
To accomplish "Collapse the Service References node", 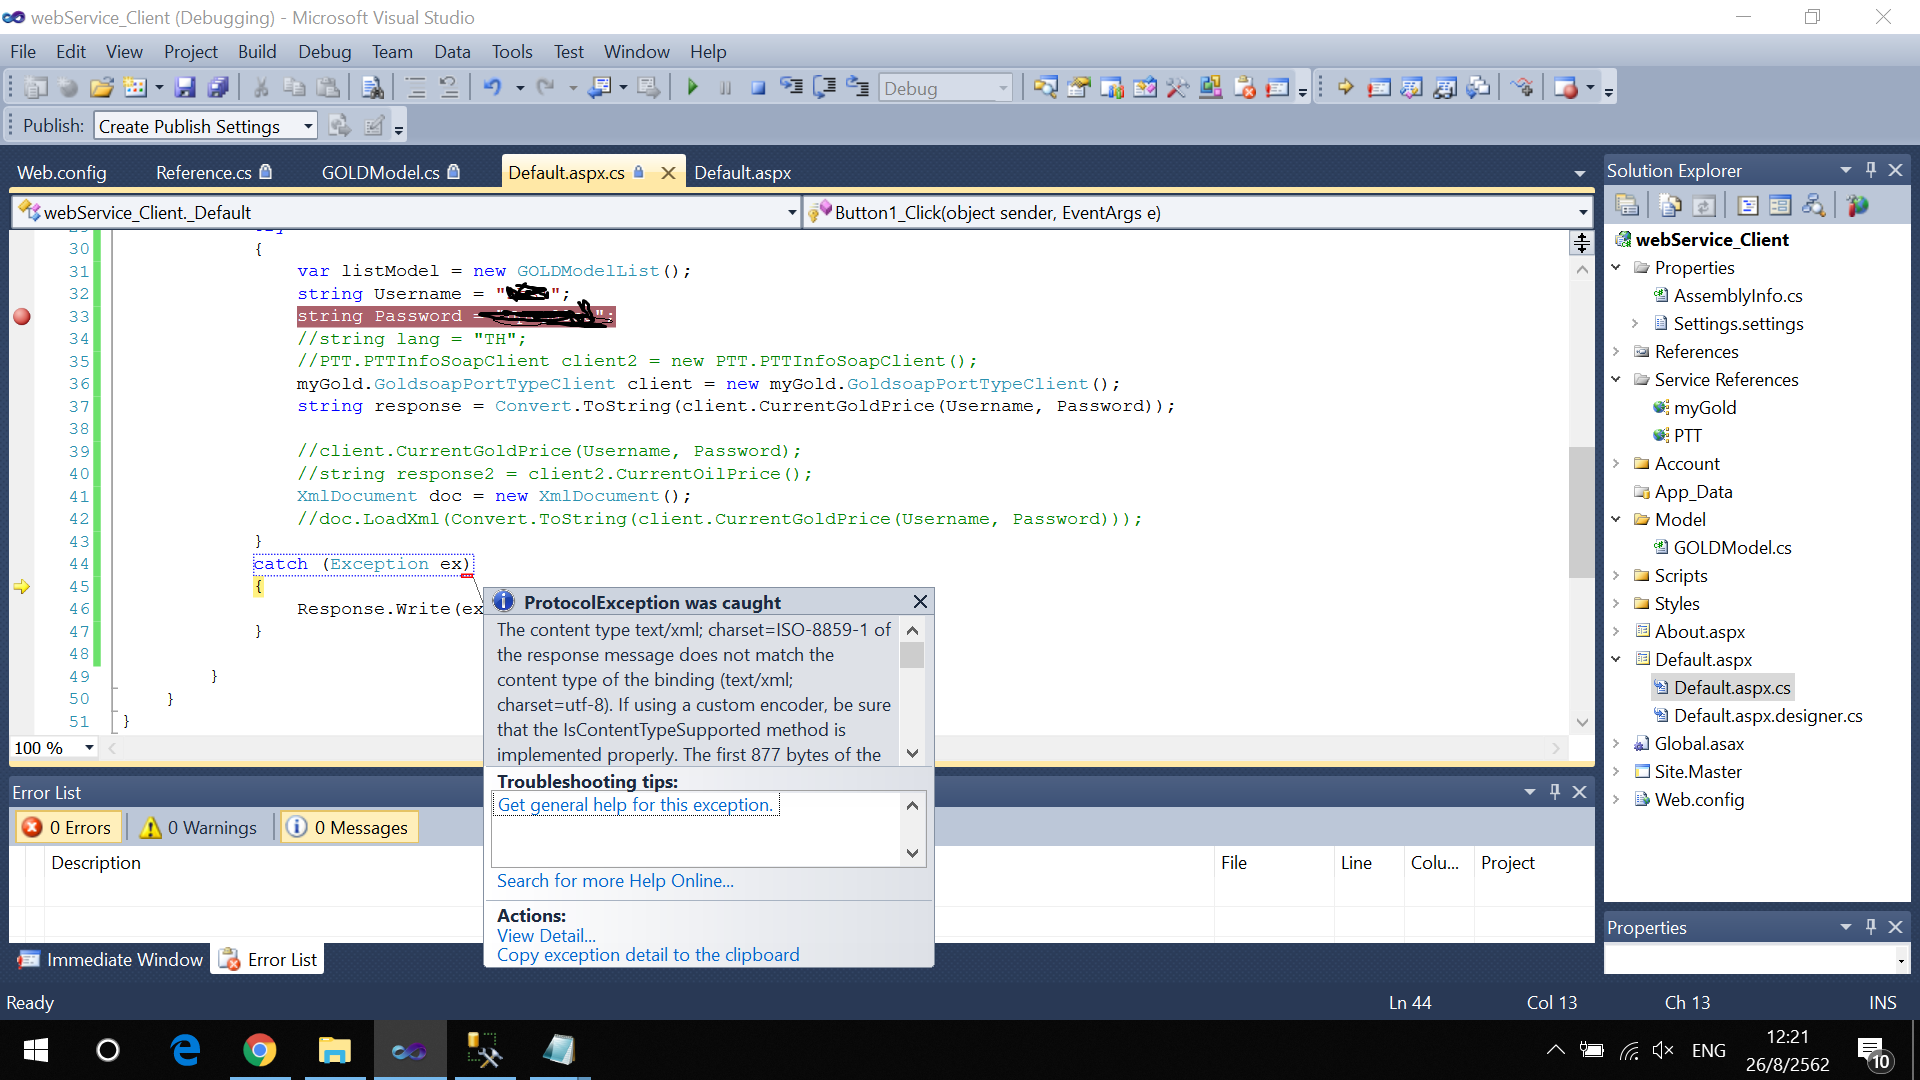I will [1616, 379].
